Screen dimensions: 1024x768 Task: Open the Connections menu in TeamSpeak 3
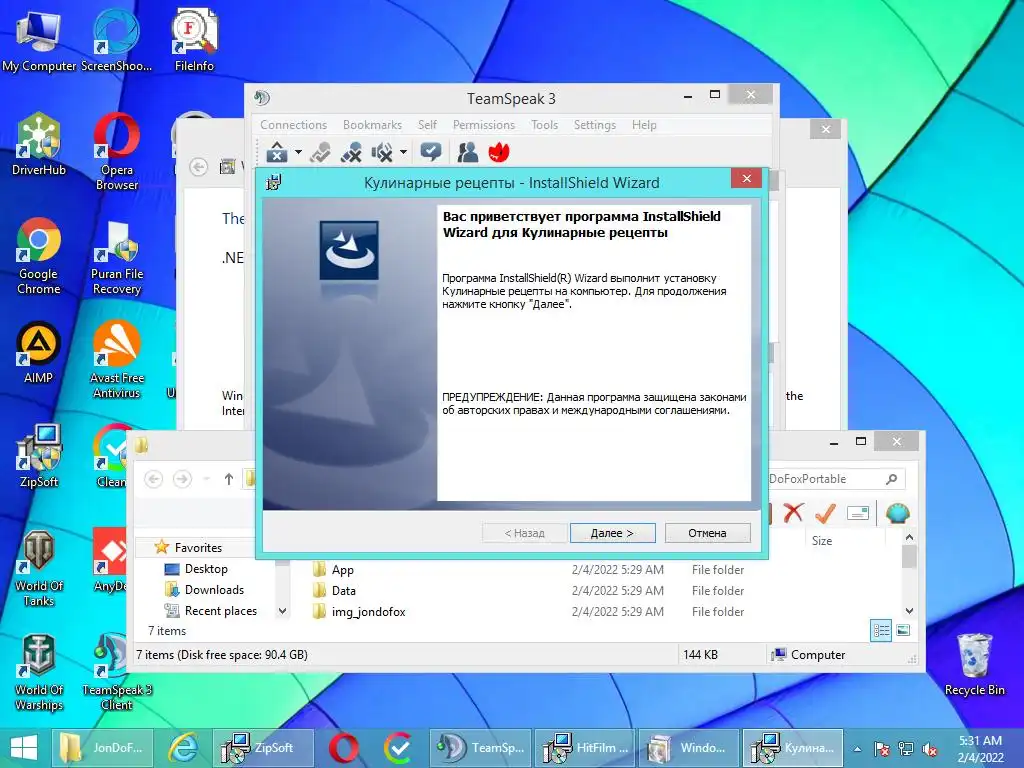293,125
